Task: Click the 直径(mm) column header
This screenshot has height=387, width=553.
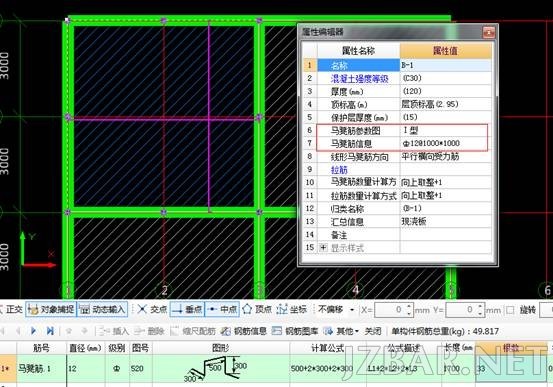Action: 85,348
